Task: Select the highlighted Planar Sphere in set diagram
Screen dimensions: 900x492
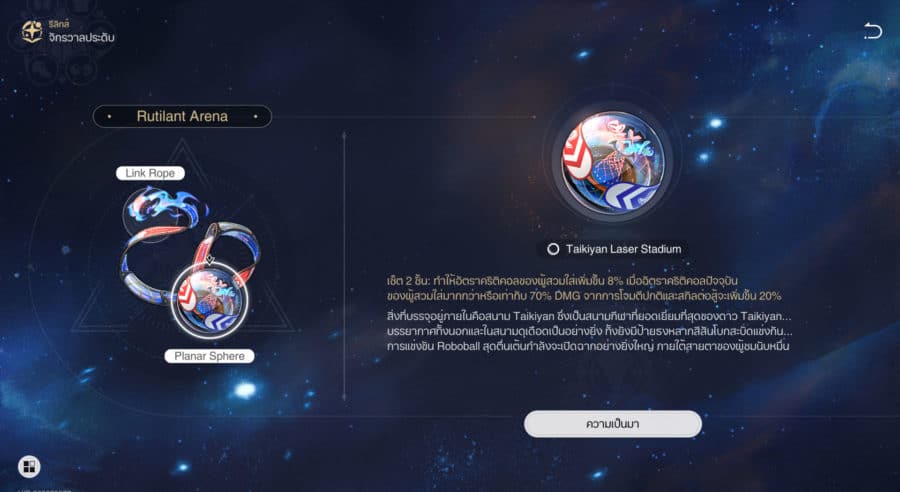Action: click(x=210, y=301)
